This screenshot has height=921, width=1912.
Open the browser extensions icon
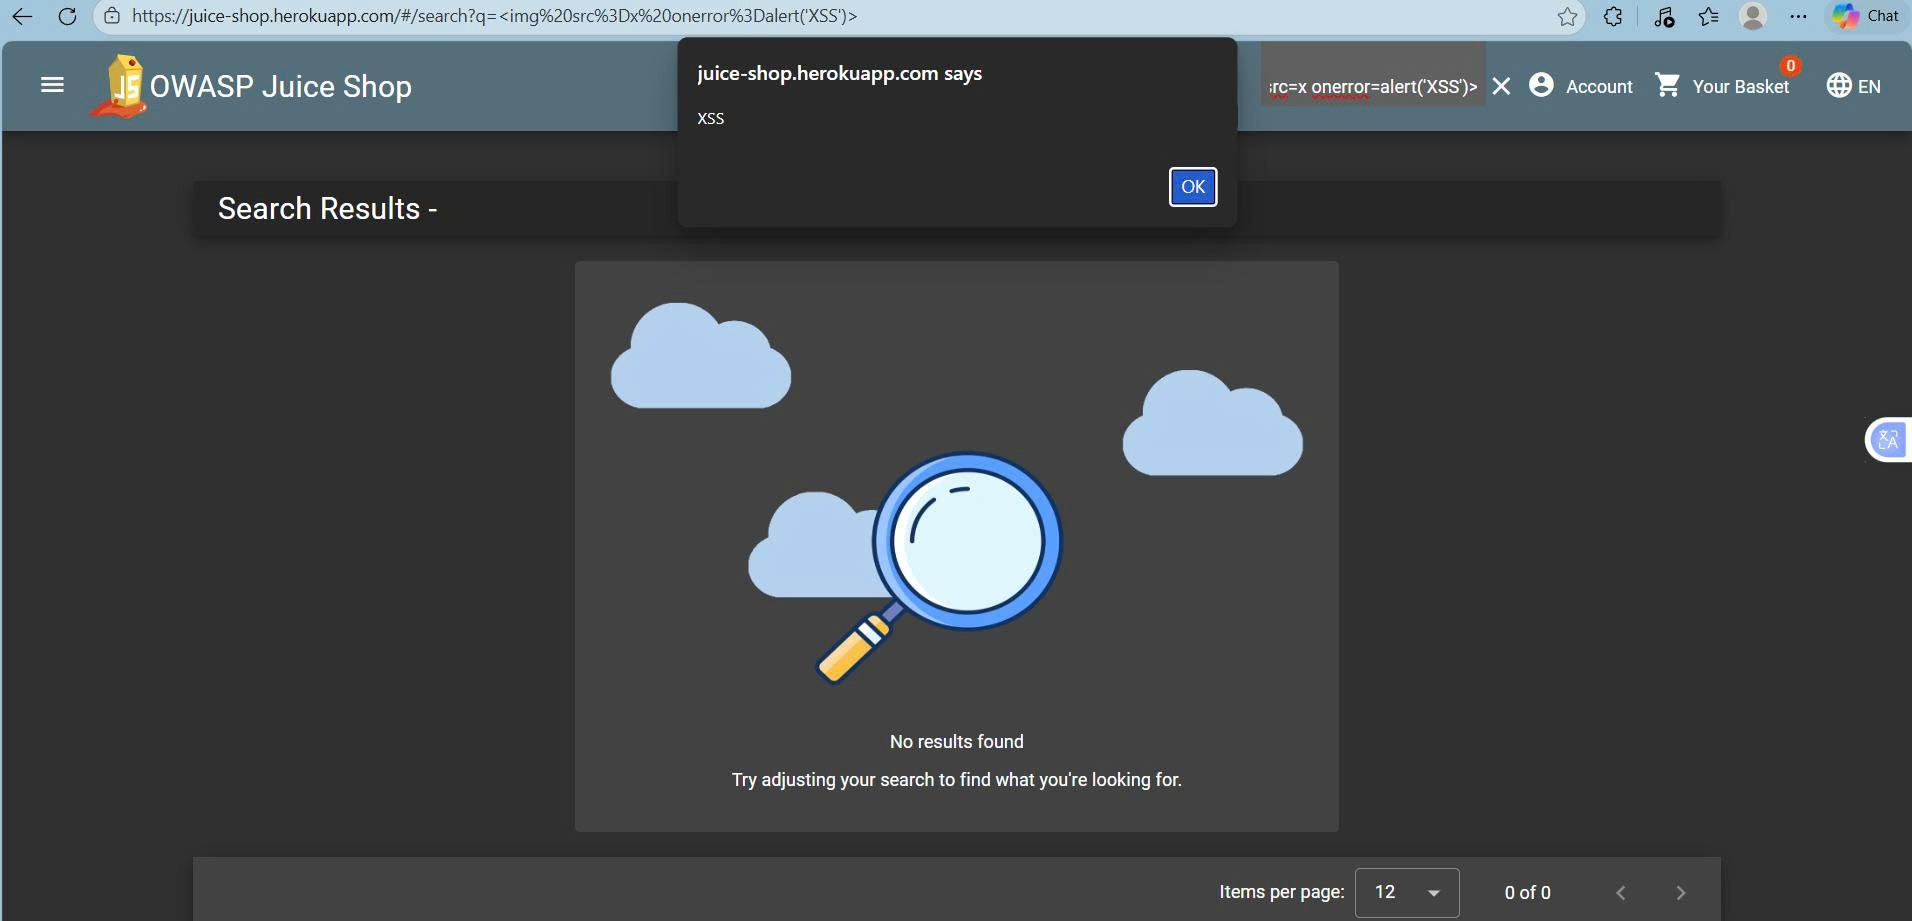(x=1613, y=16)
